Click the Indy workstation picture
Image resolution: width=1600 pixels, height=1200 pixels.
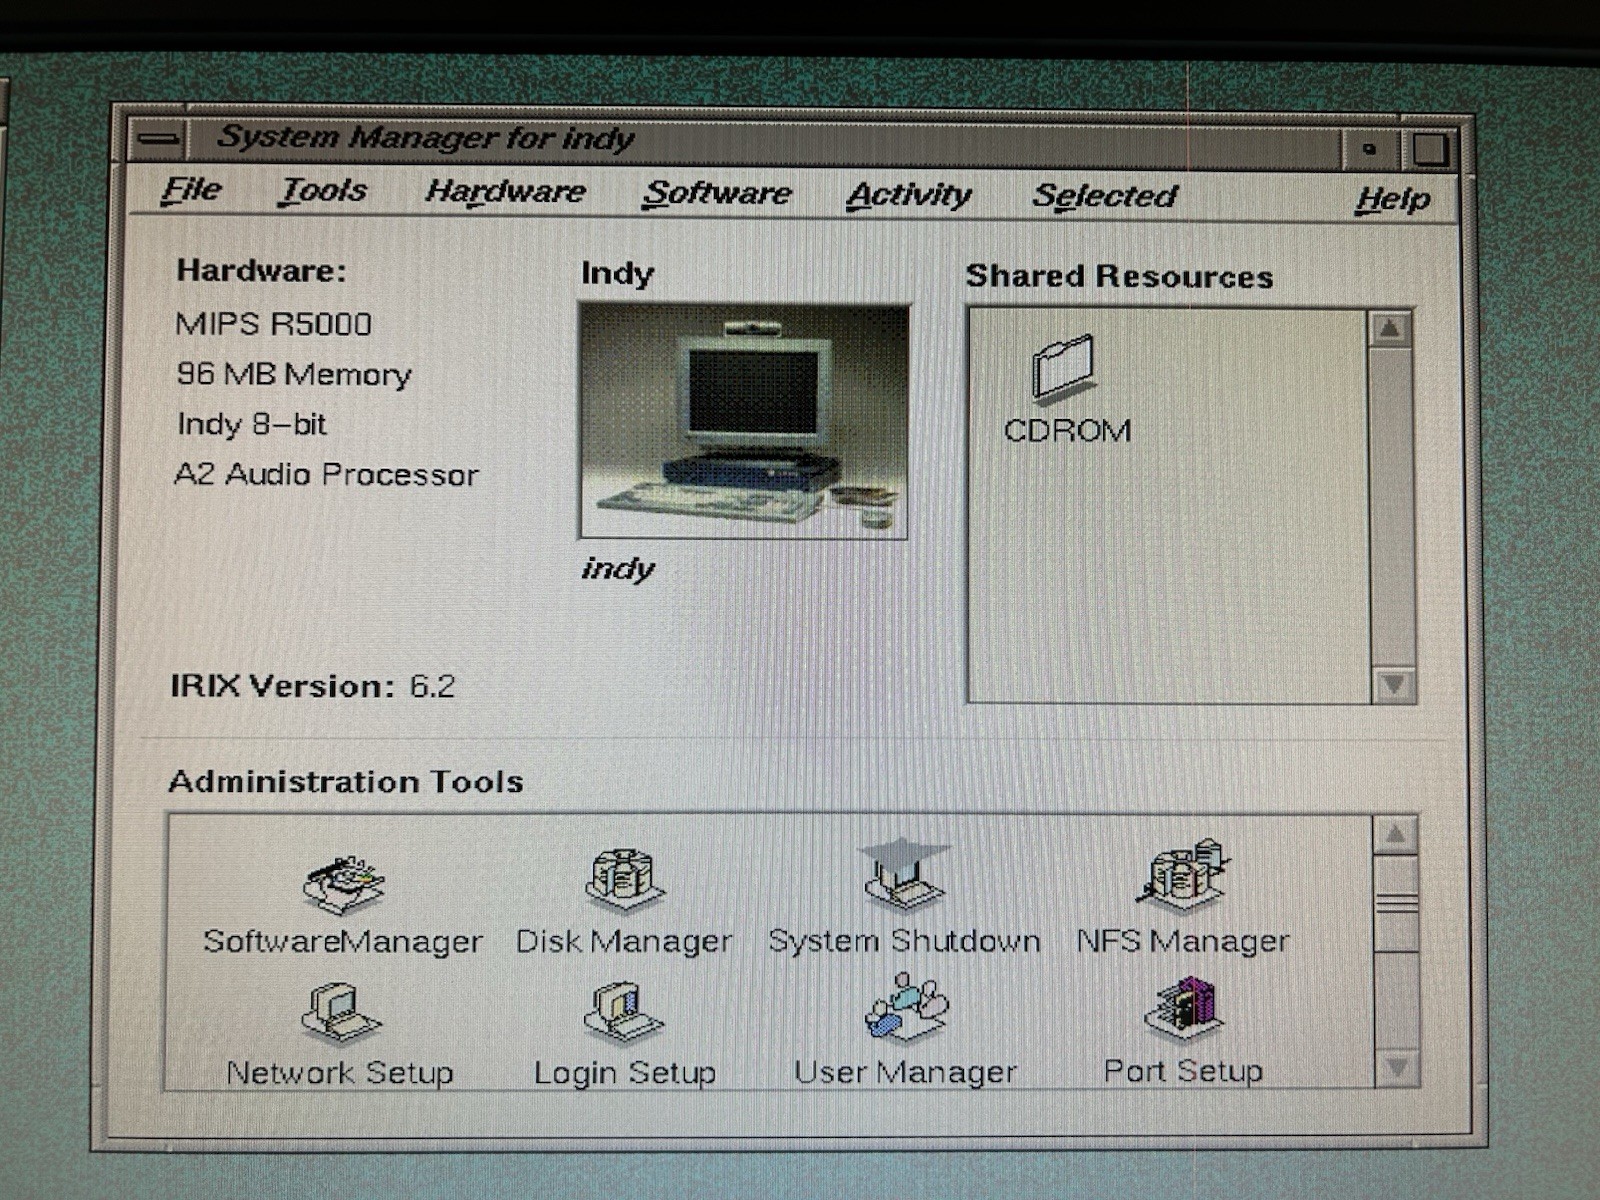point(744,422)
